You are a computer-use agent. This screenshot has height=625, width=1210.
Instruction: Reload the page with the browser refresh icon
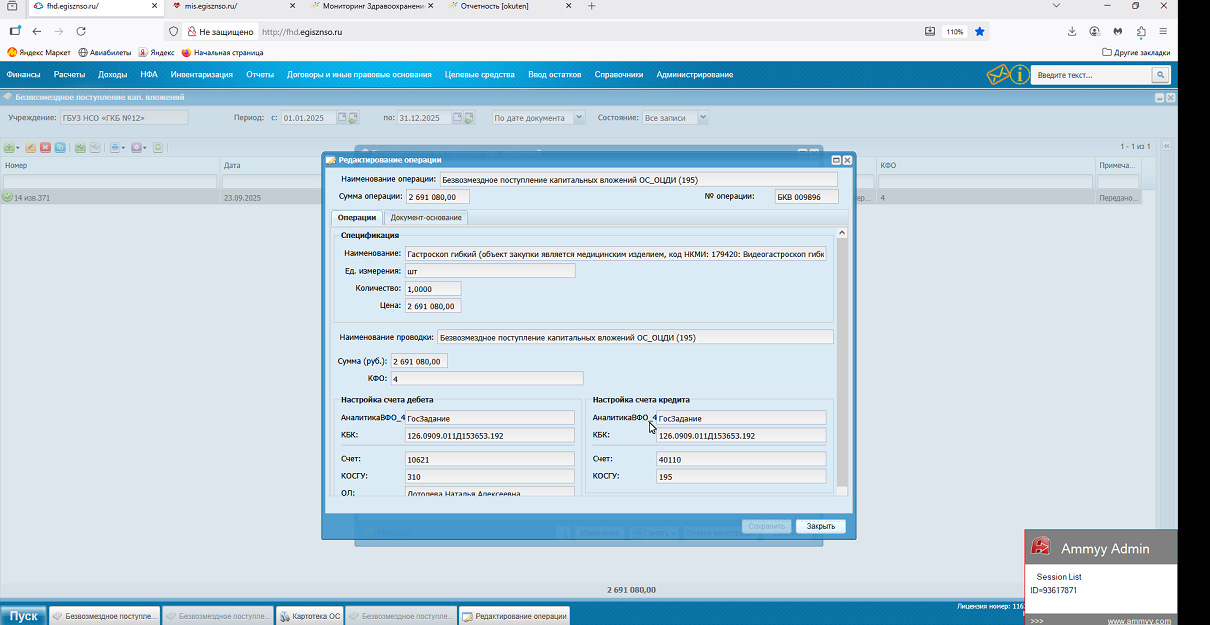81,31
